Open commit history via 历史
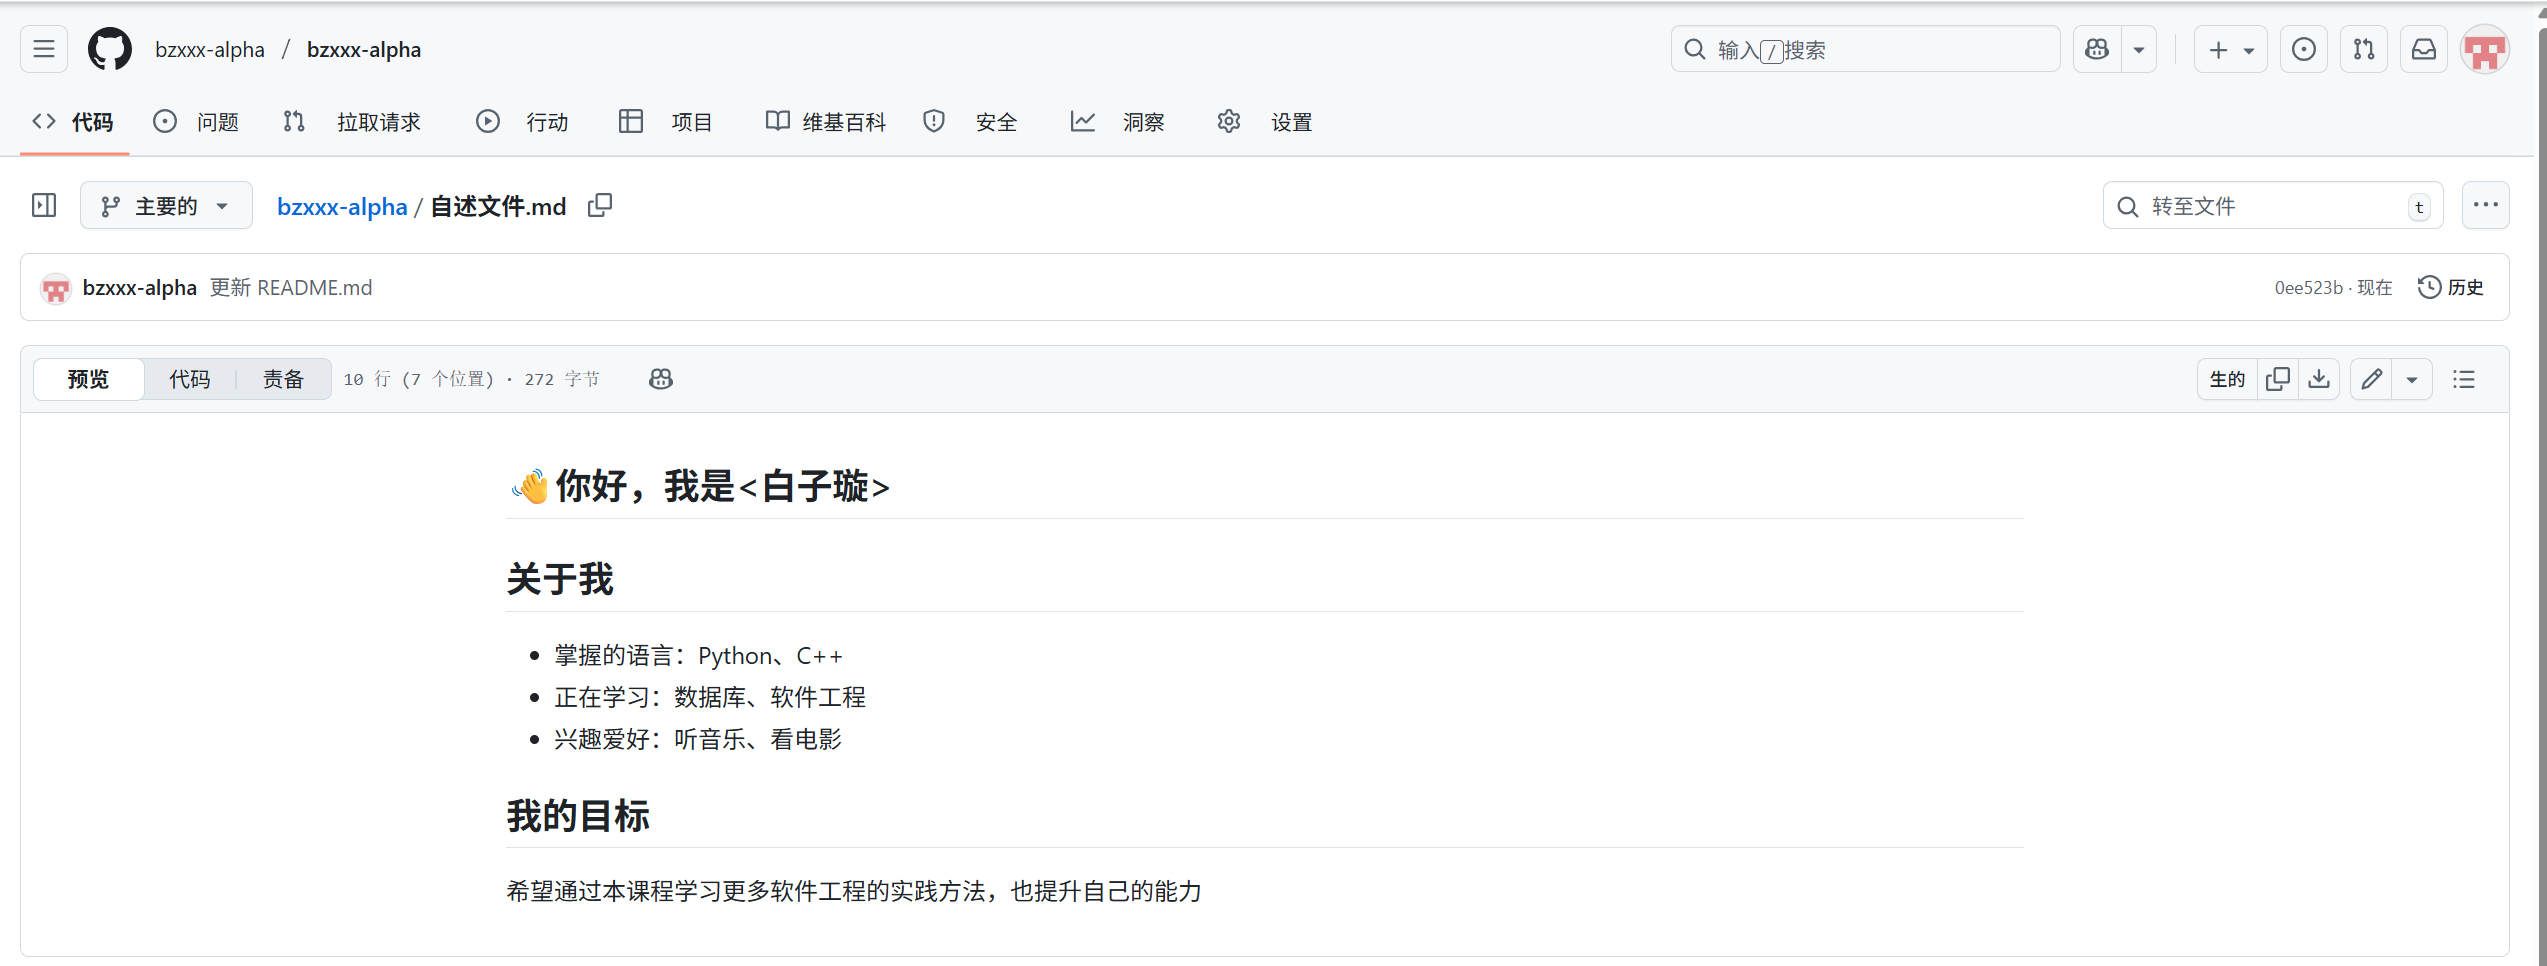The image size is (2547, 966). pyautogui.click(x=2451, y=287)
